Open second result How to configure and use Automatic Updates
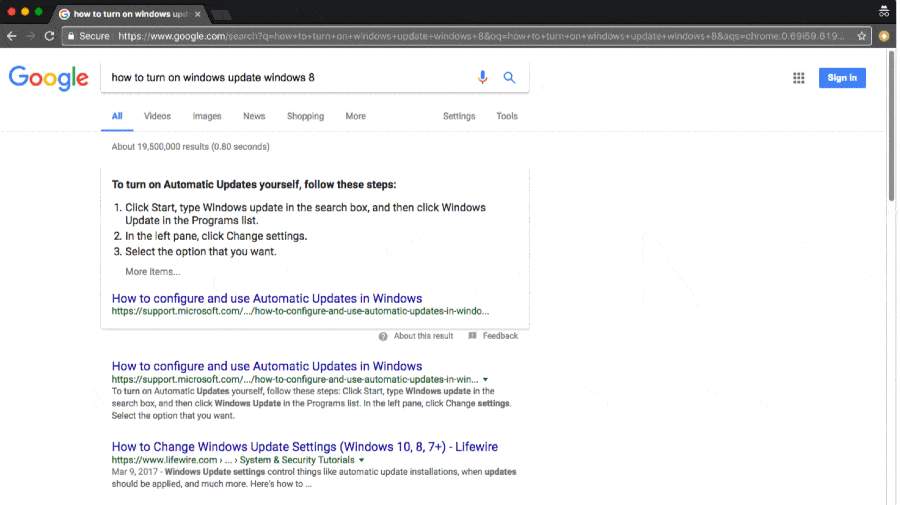This screenshot has width=900, height=505. tap(267, 366)
